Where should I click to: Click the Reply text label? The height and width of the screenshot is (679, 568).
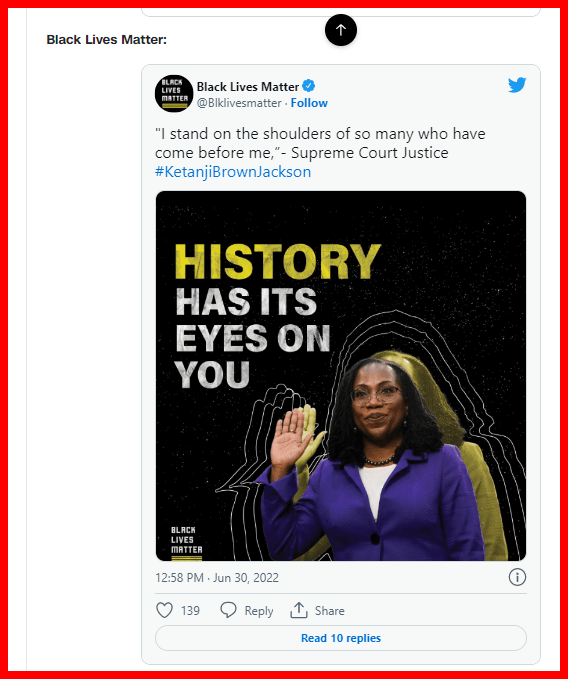[x=258, y=611]
